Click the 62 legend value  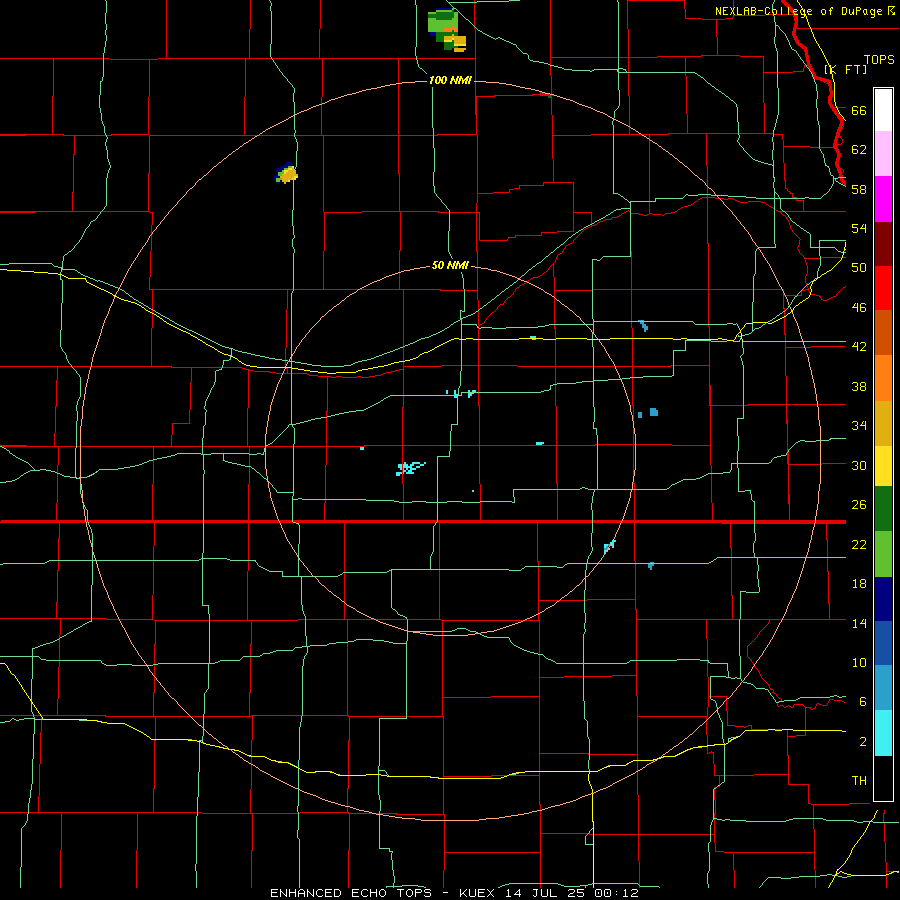tap(859, 150)
